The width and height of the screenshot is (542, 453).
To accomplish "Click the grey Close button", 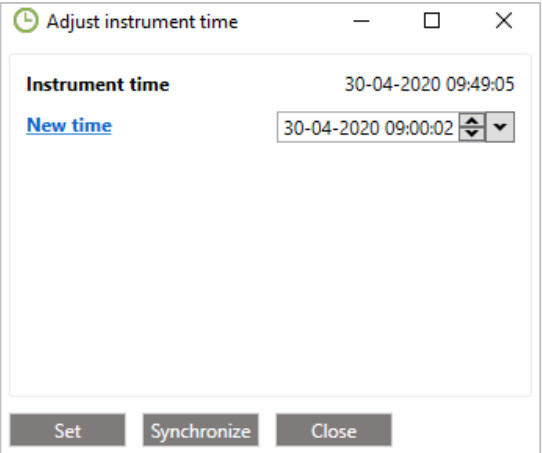I will [x=334, y=431].
